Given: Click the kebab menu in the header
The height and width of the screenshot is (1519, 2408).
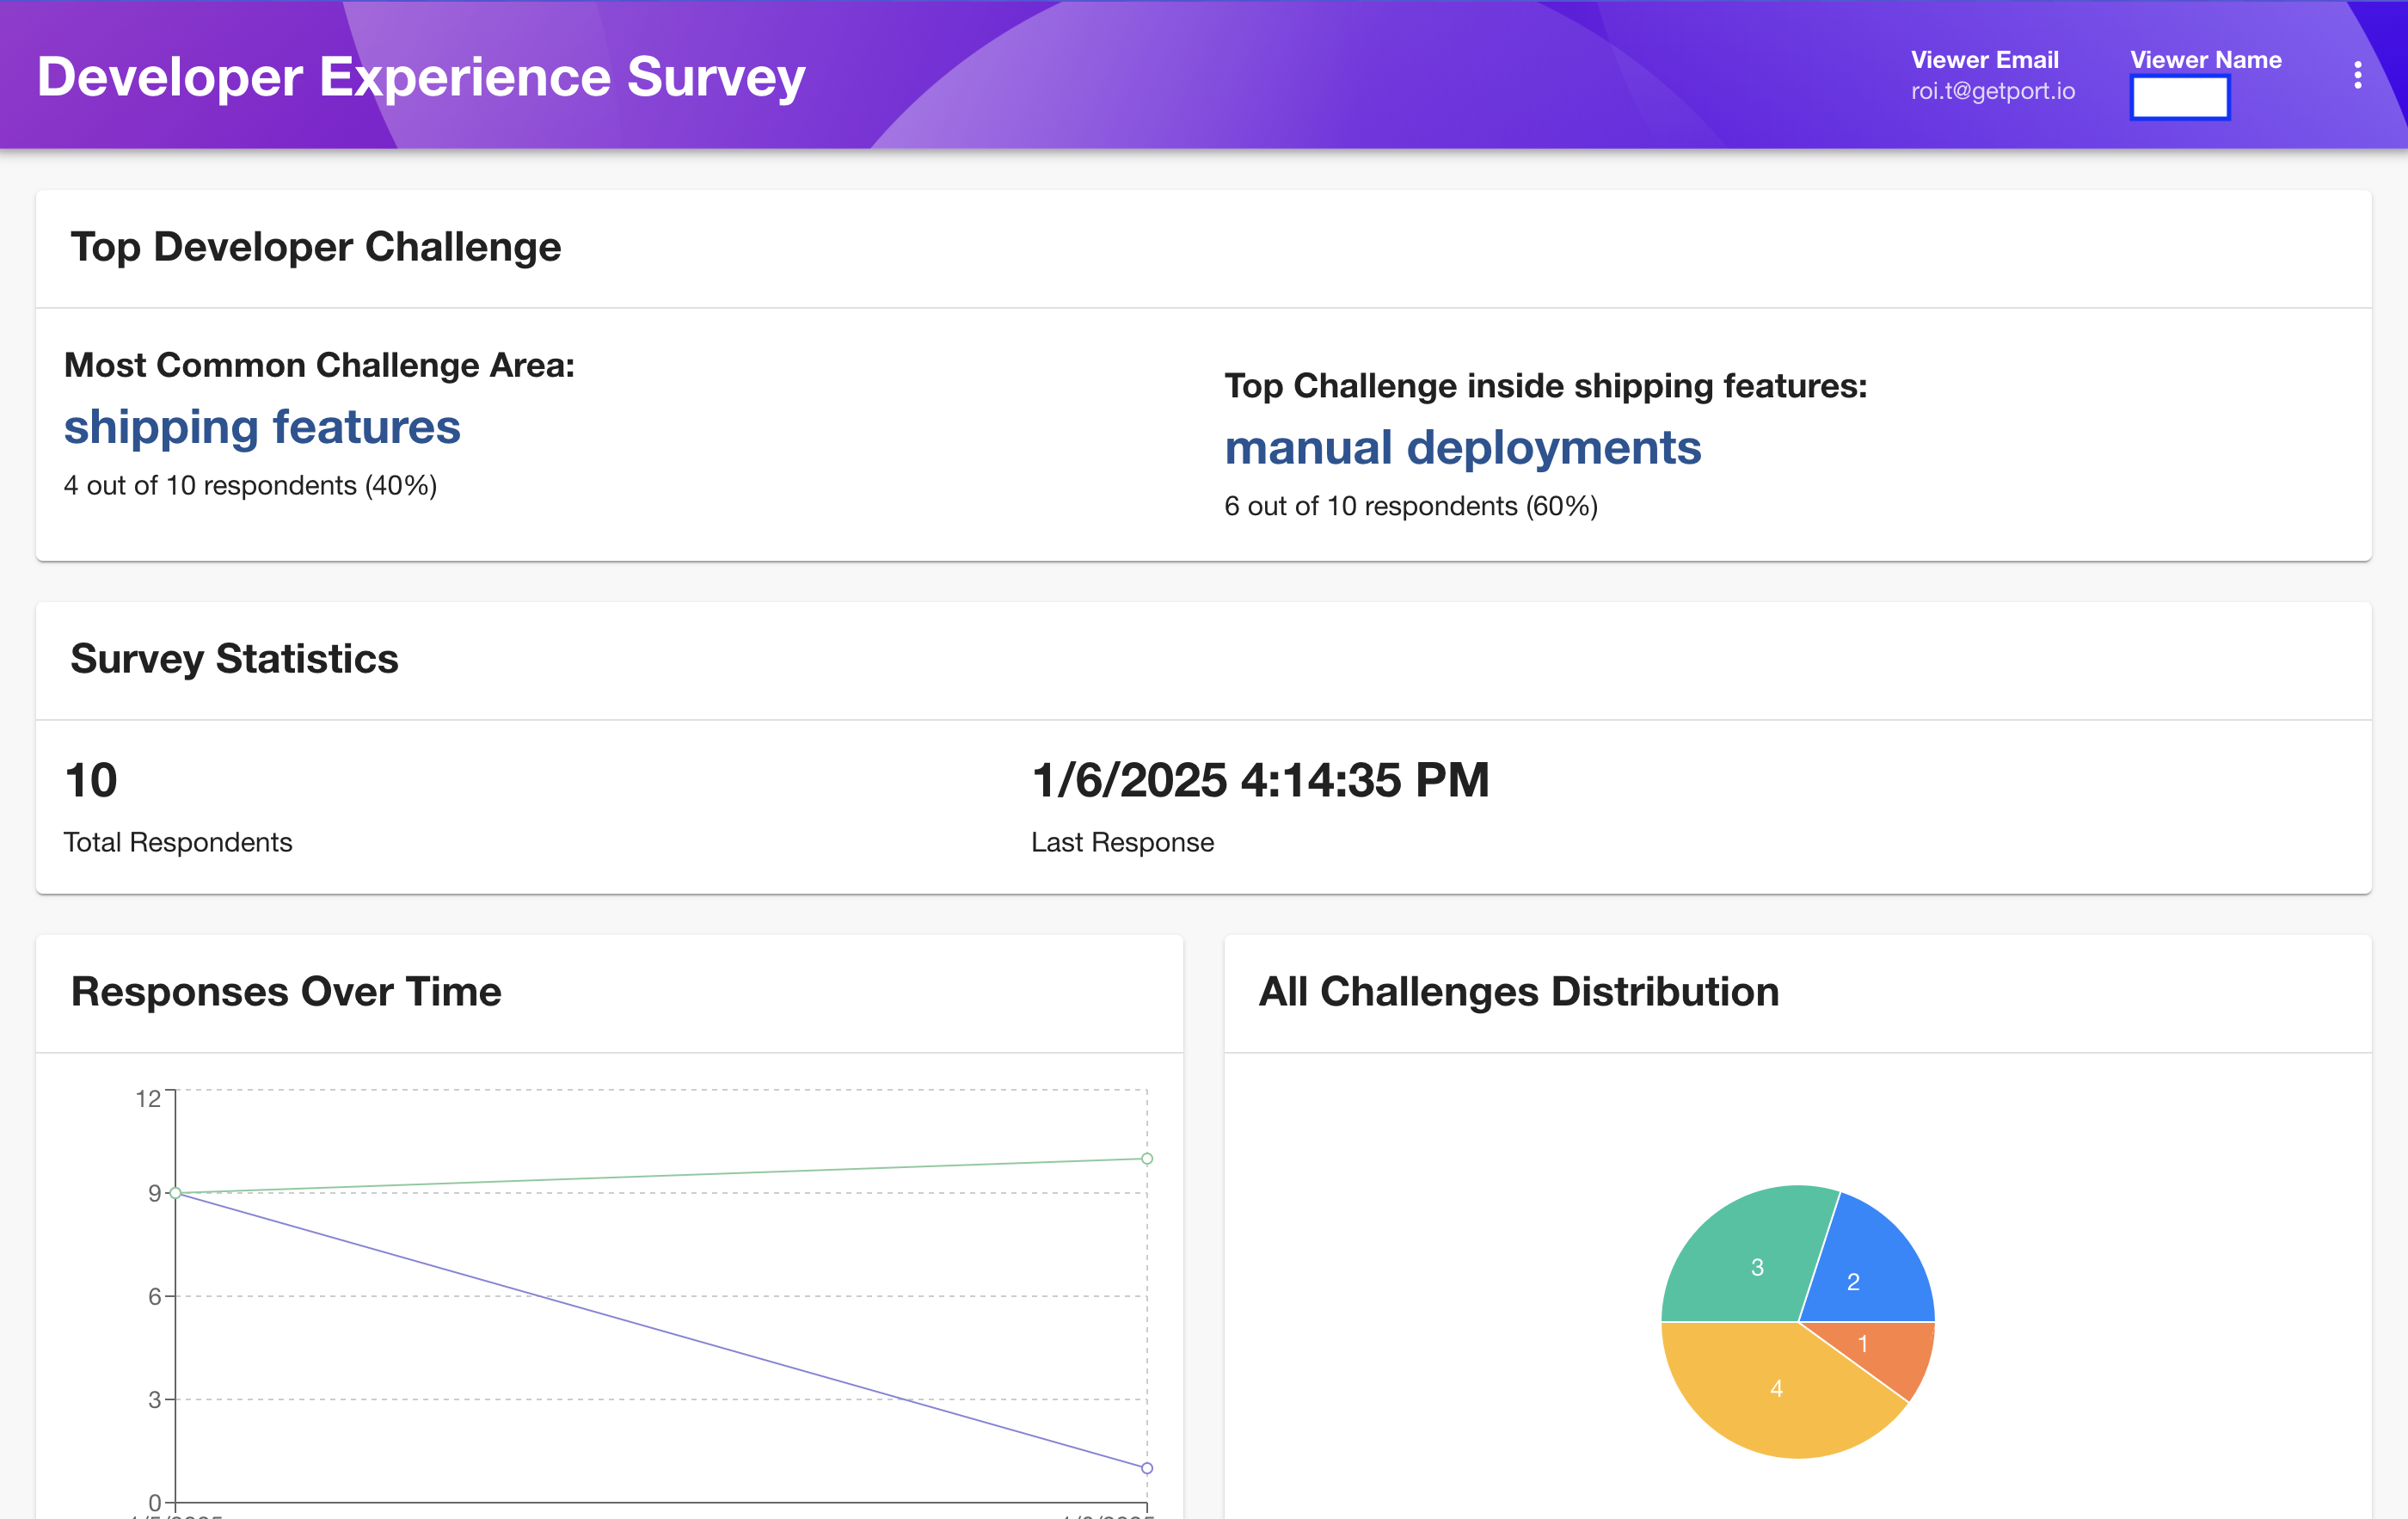Looking at the screenshot, I should [x=2357, y=74].
